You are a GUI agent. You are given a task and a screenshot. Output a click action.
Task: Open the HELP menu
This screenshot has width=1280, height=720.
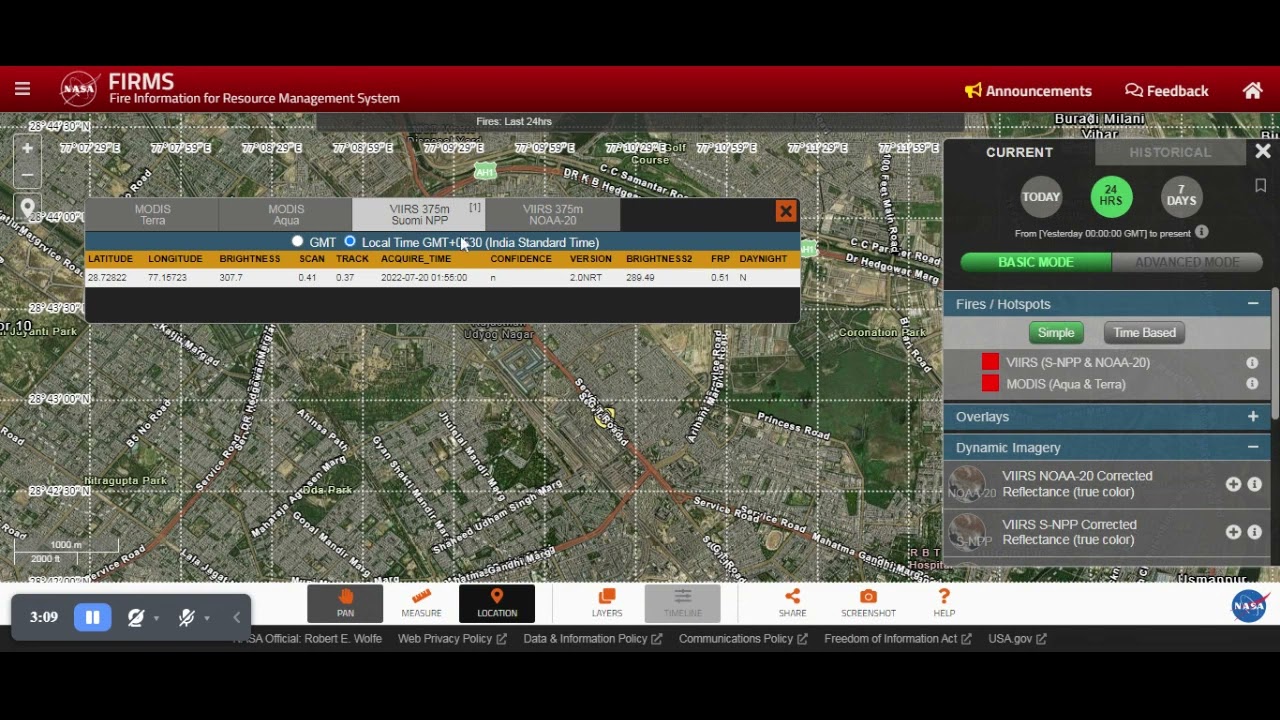click(x=944, y=603)
